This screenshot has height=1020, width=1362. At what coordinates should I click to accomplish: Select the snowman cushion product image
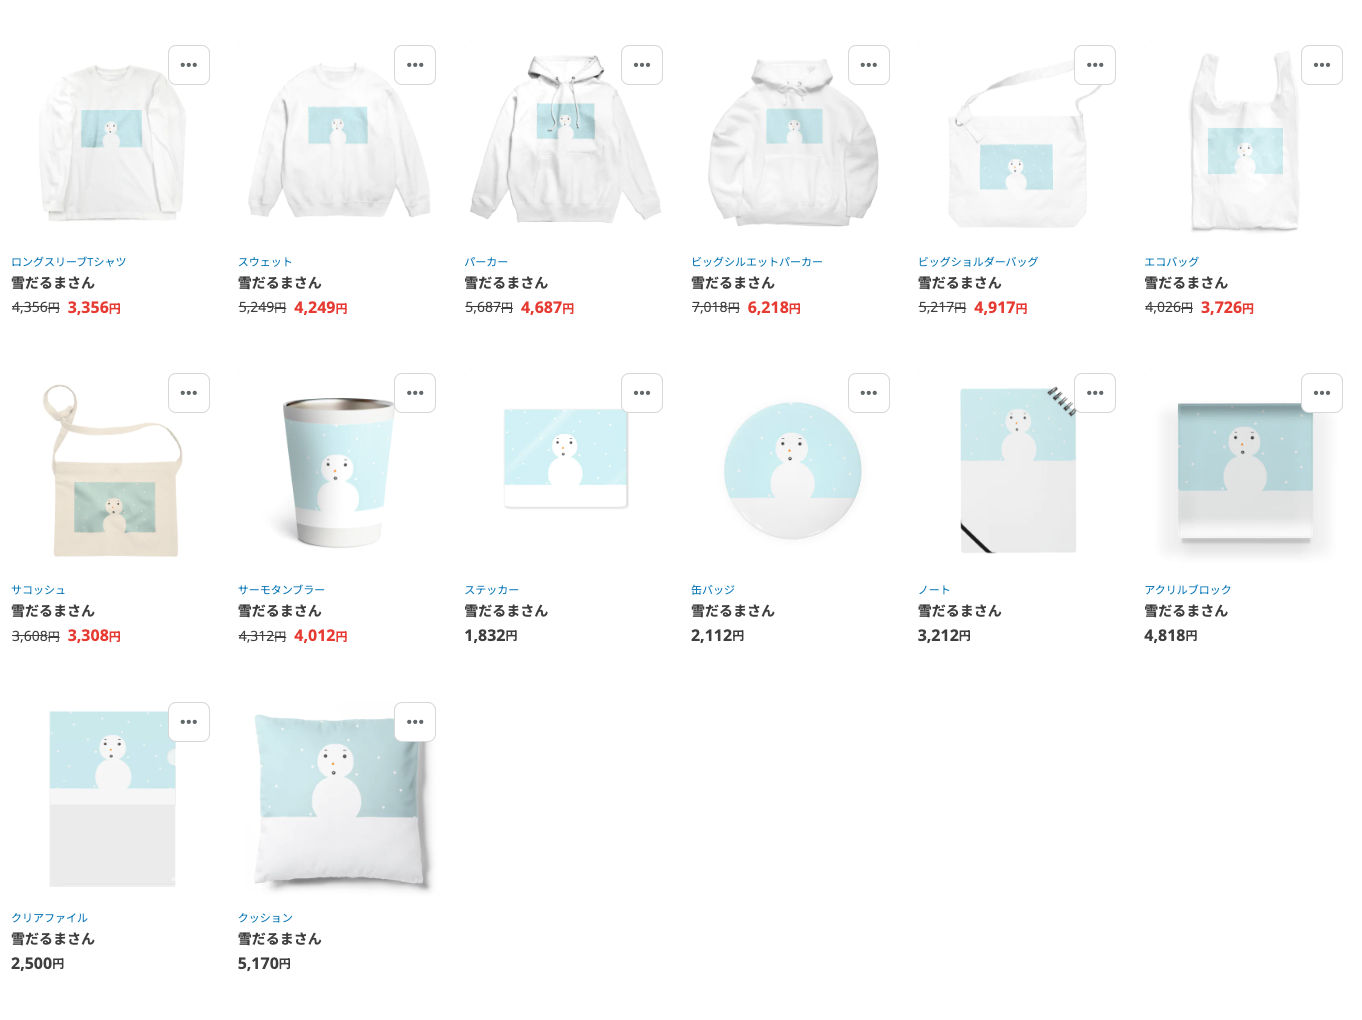pyautogui.click(x=340, y=800)
